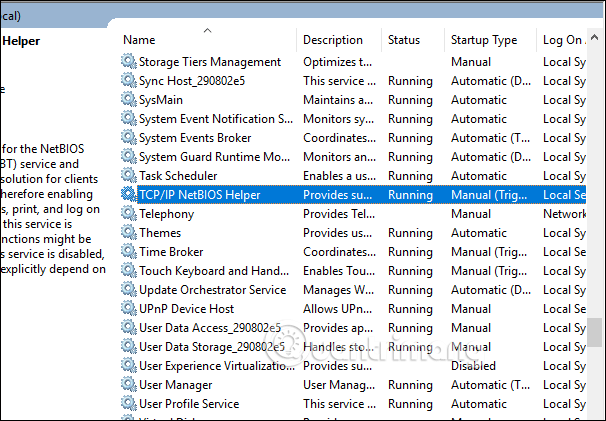Click the Status column header
606x421 pixels.
(x=404, y=40)
